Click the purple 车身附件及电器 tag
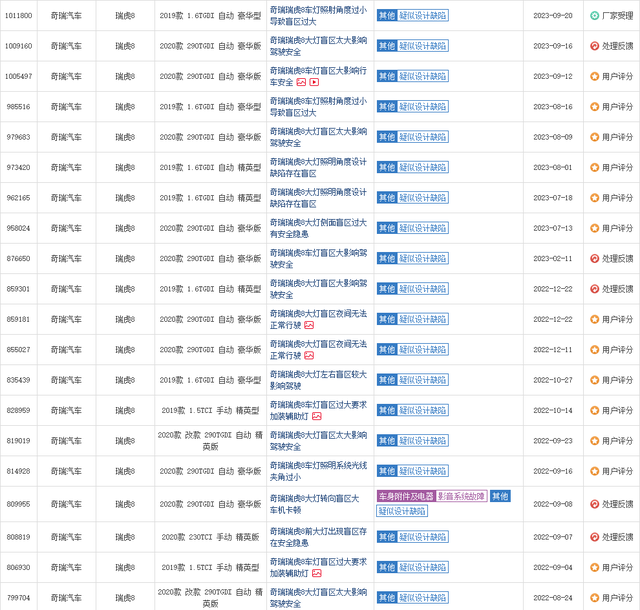Screen dimensions: 640x610 [406, 496]
